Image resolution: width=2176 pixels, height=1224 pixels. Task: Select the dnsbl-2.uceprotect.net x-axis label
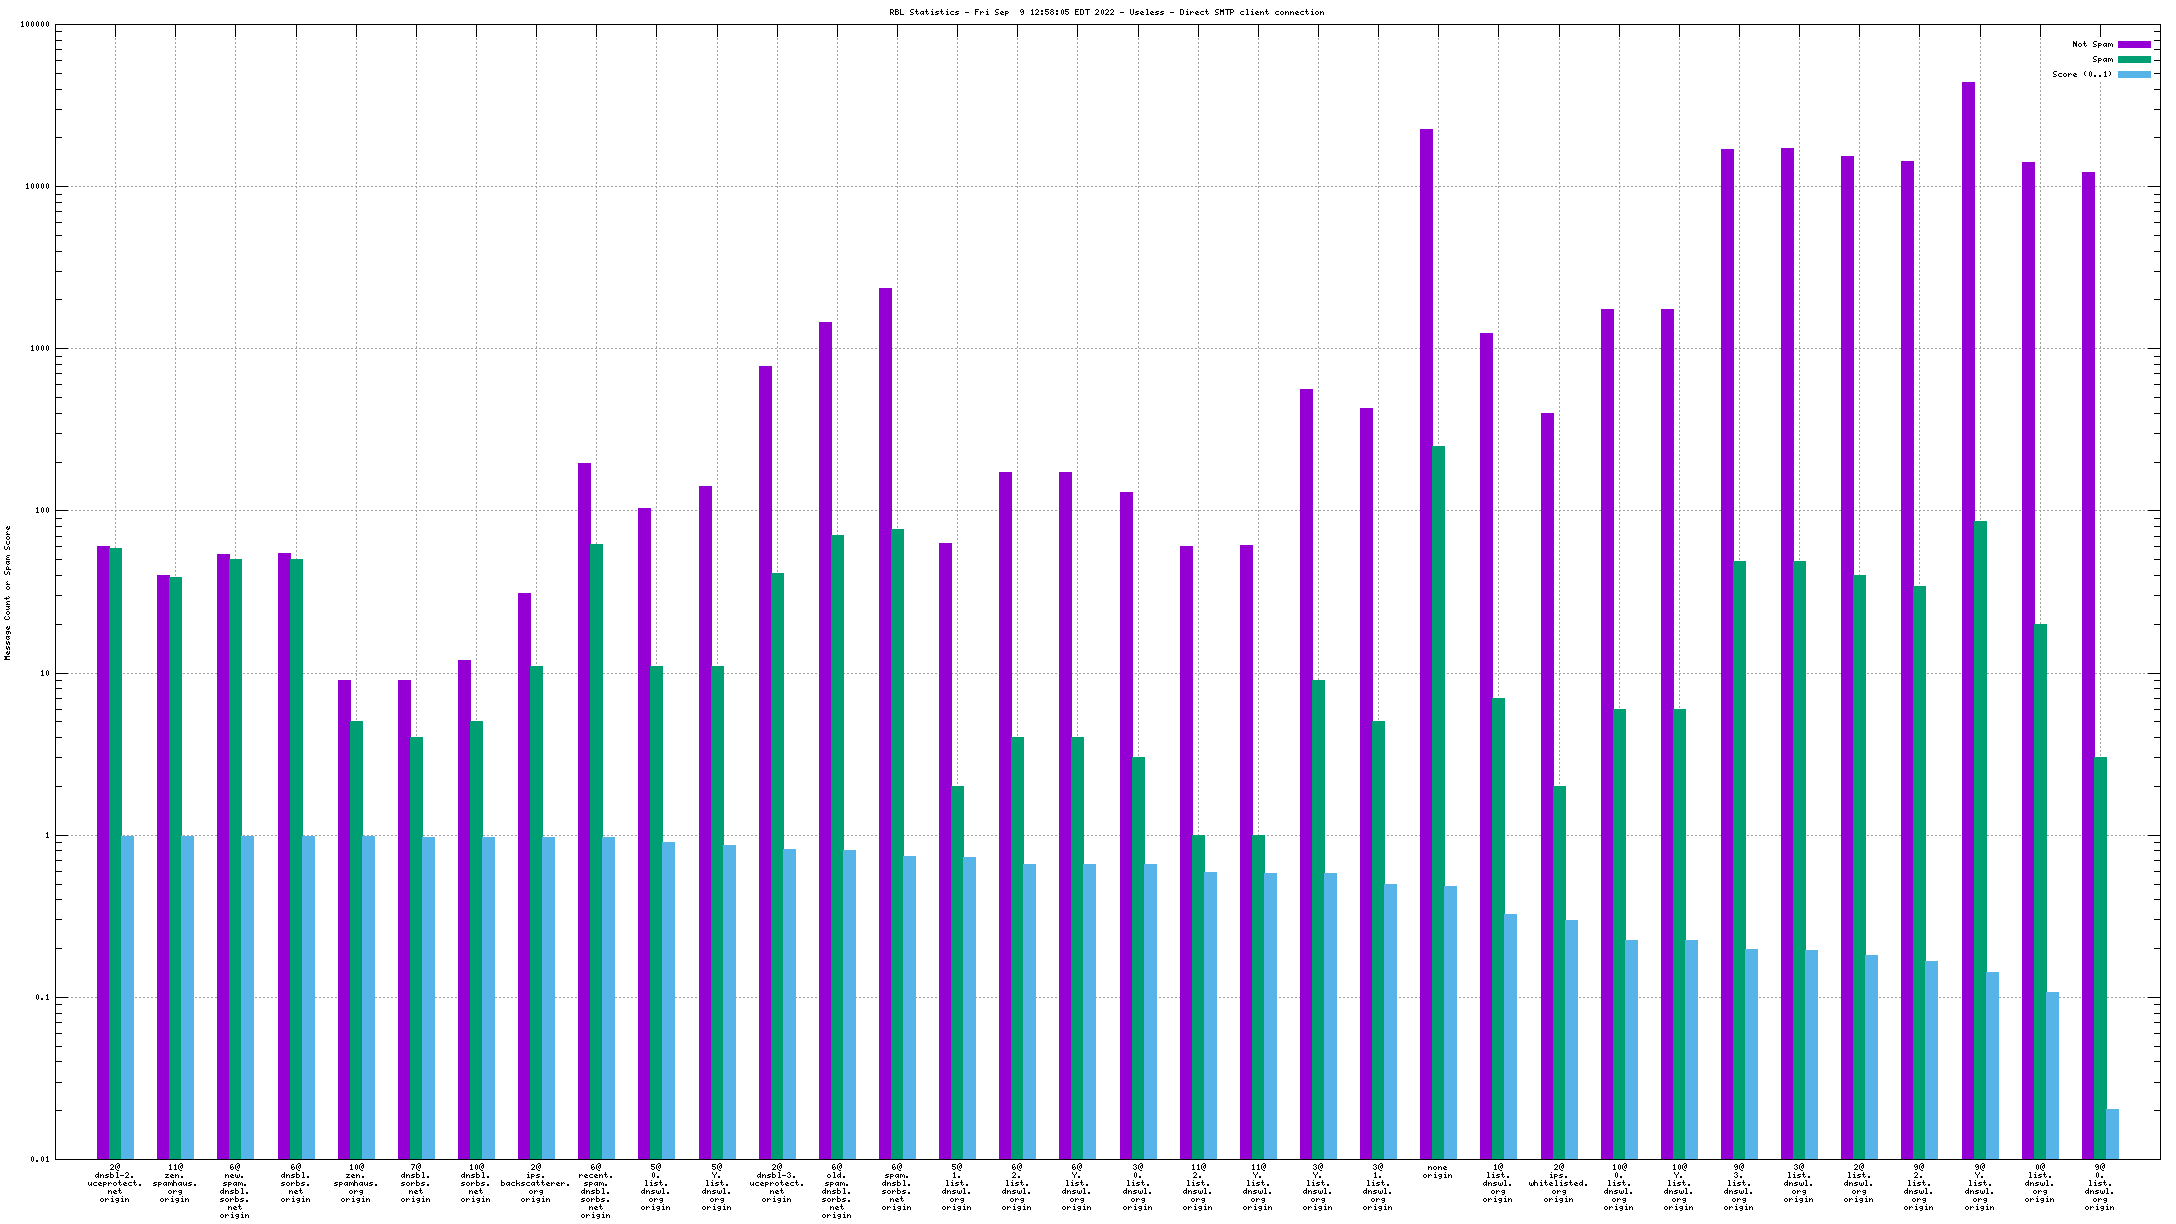click(x=115, y=1184)
